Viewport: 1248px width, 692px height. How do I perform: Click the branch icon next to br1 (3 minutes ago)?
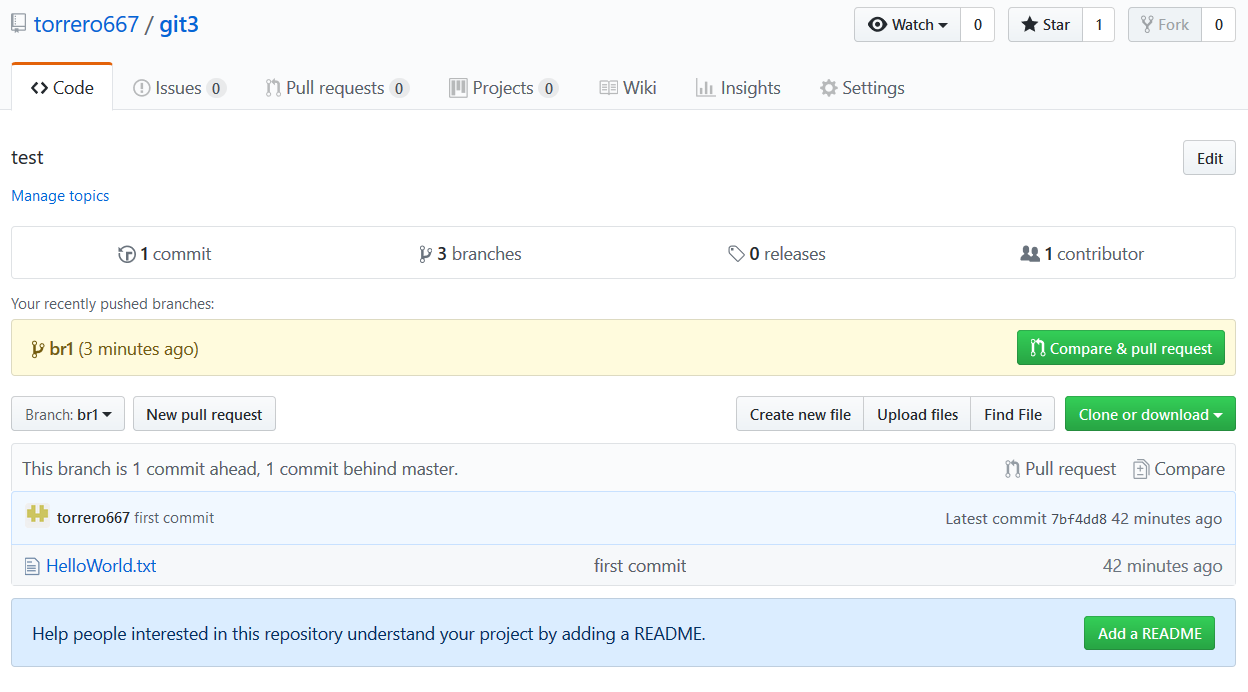click(37, 349)
